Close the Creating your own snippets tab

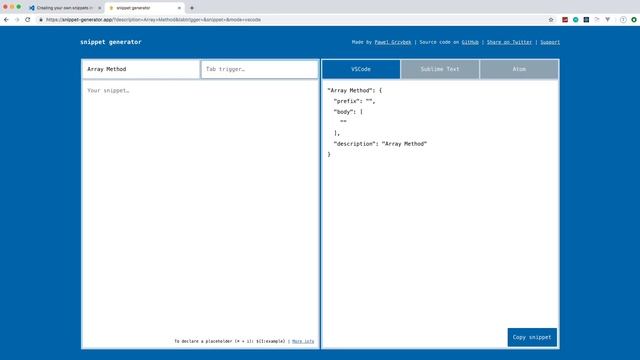point(100,8)
